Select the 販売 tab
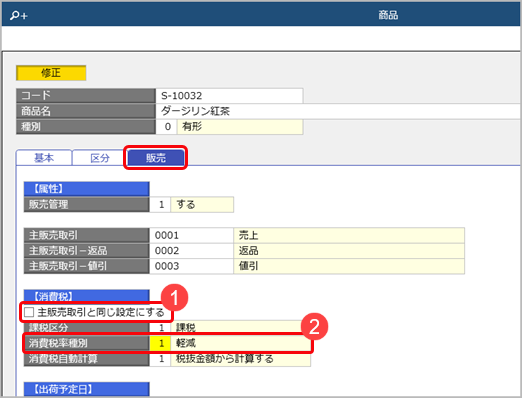 (x=156, y=158)
